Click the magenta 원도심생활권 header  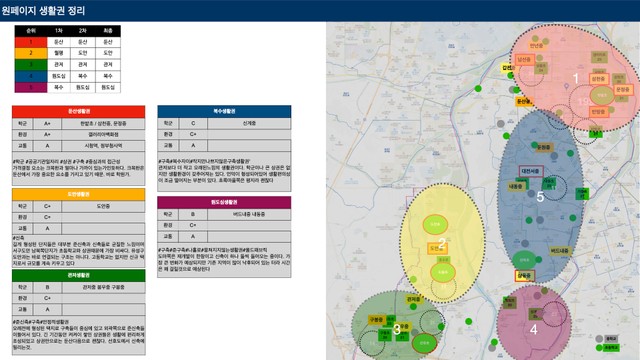pyautogui.click(x=224, y=202)
